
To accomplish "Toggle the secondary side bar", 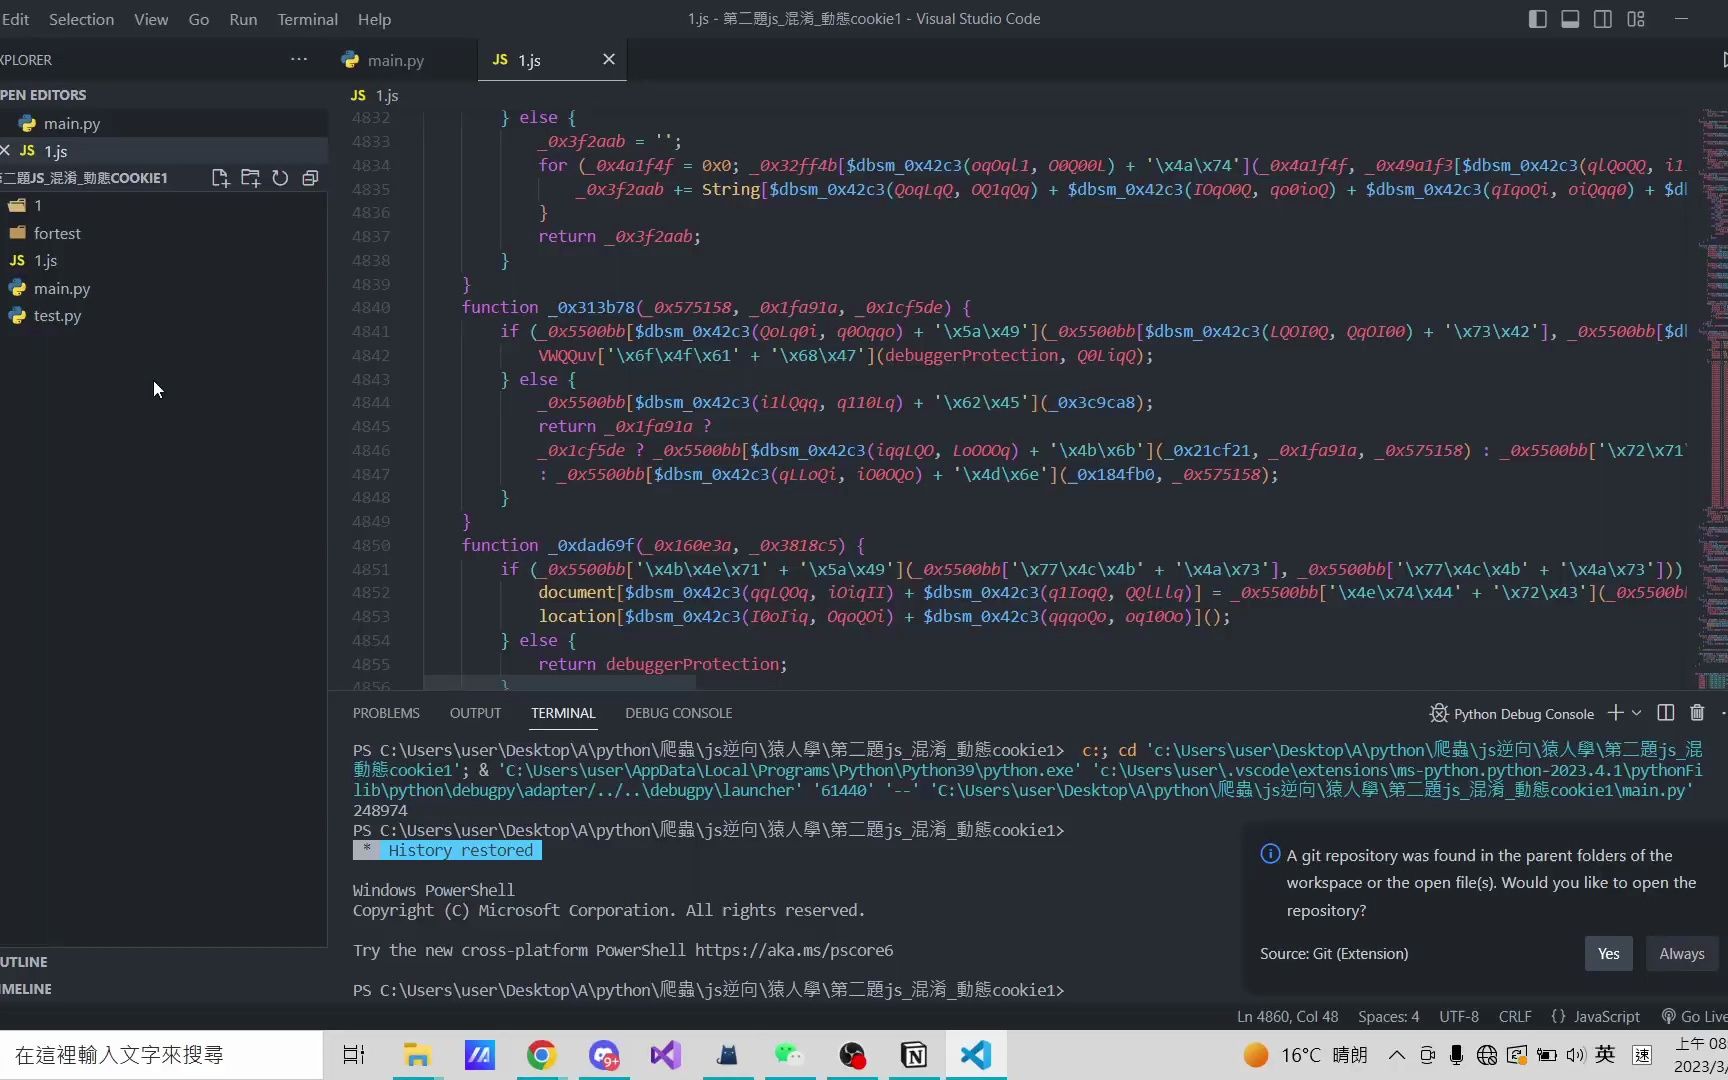I will click(x=1603, y=19).
